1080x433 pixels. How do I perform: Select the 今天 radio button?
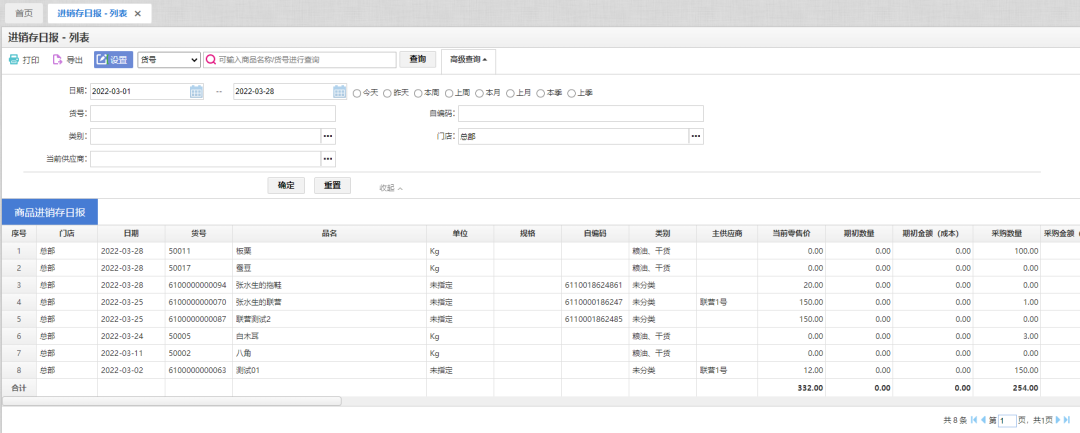click(357, 93)
